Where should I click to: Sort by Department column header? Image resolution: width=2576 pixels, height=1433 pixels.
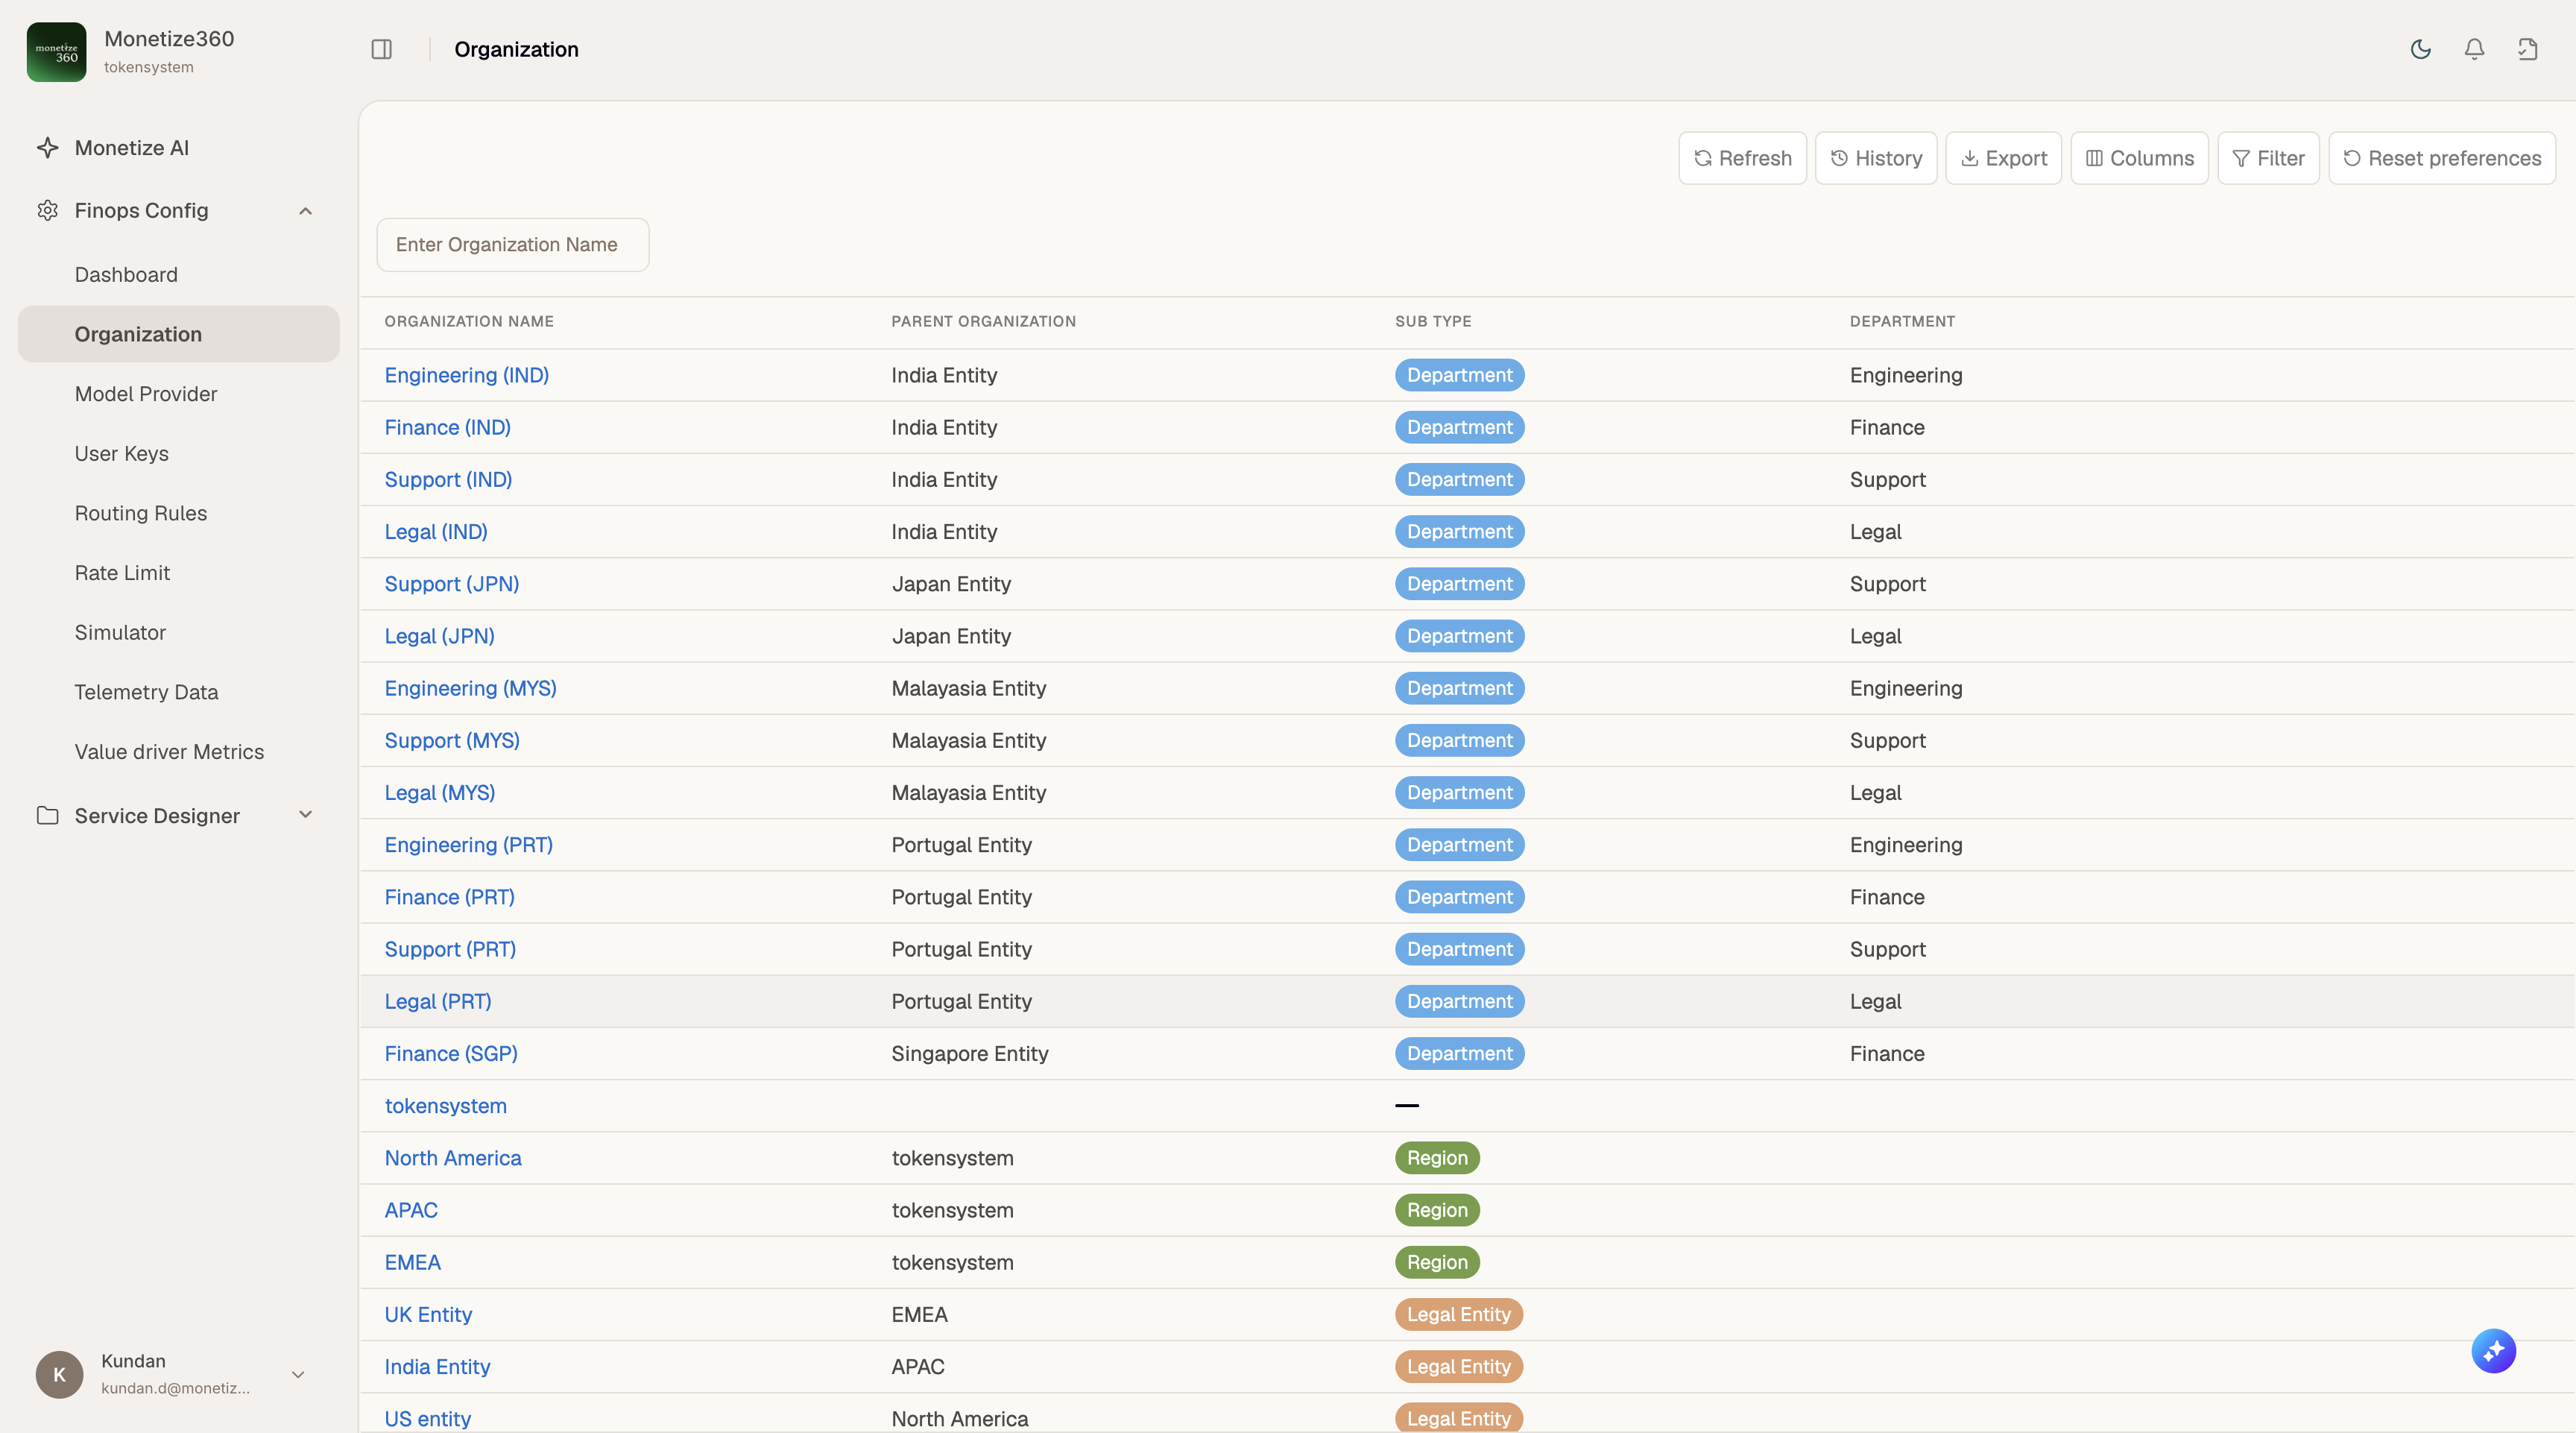click(1902, 321)
